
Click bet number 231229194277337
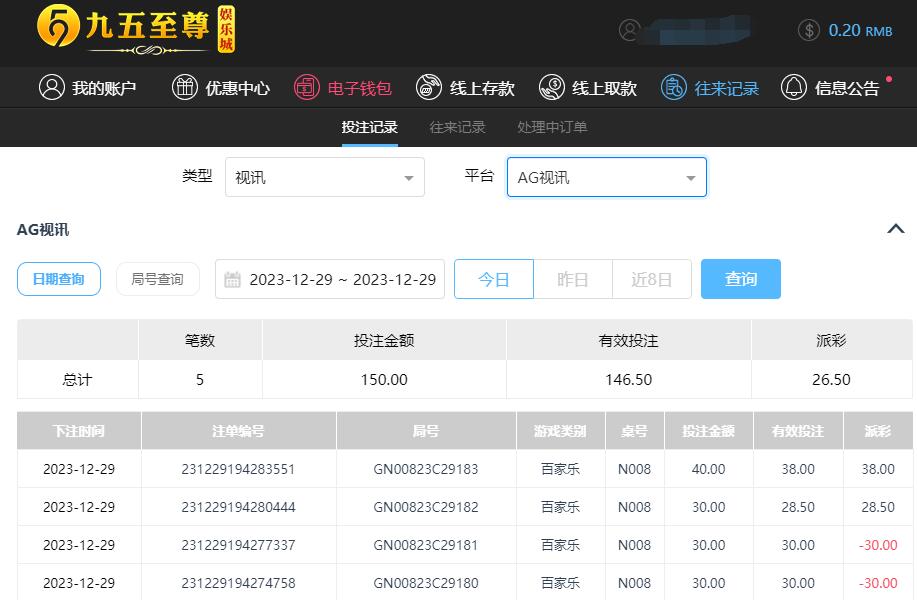tap(238, 545)
